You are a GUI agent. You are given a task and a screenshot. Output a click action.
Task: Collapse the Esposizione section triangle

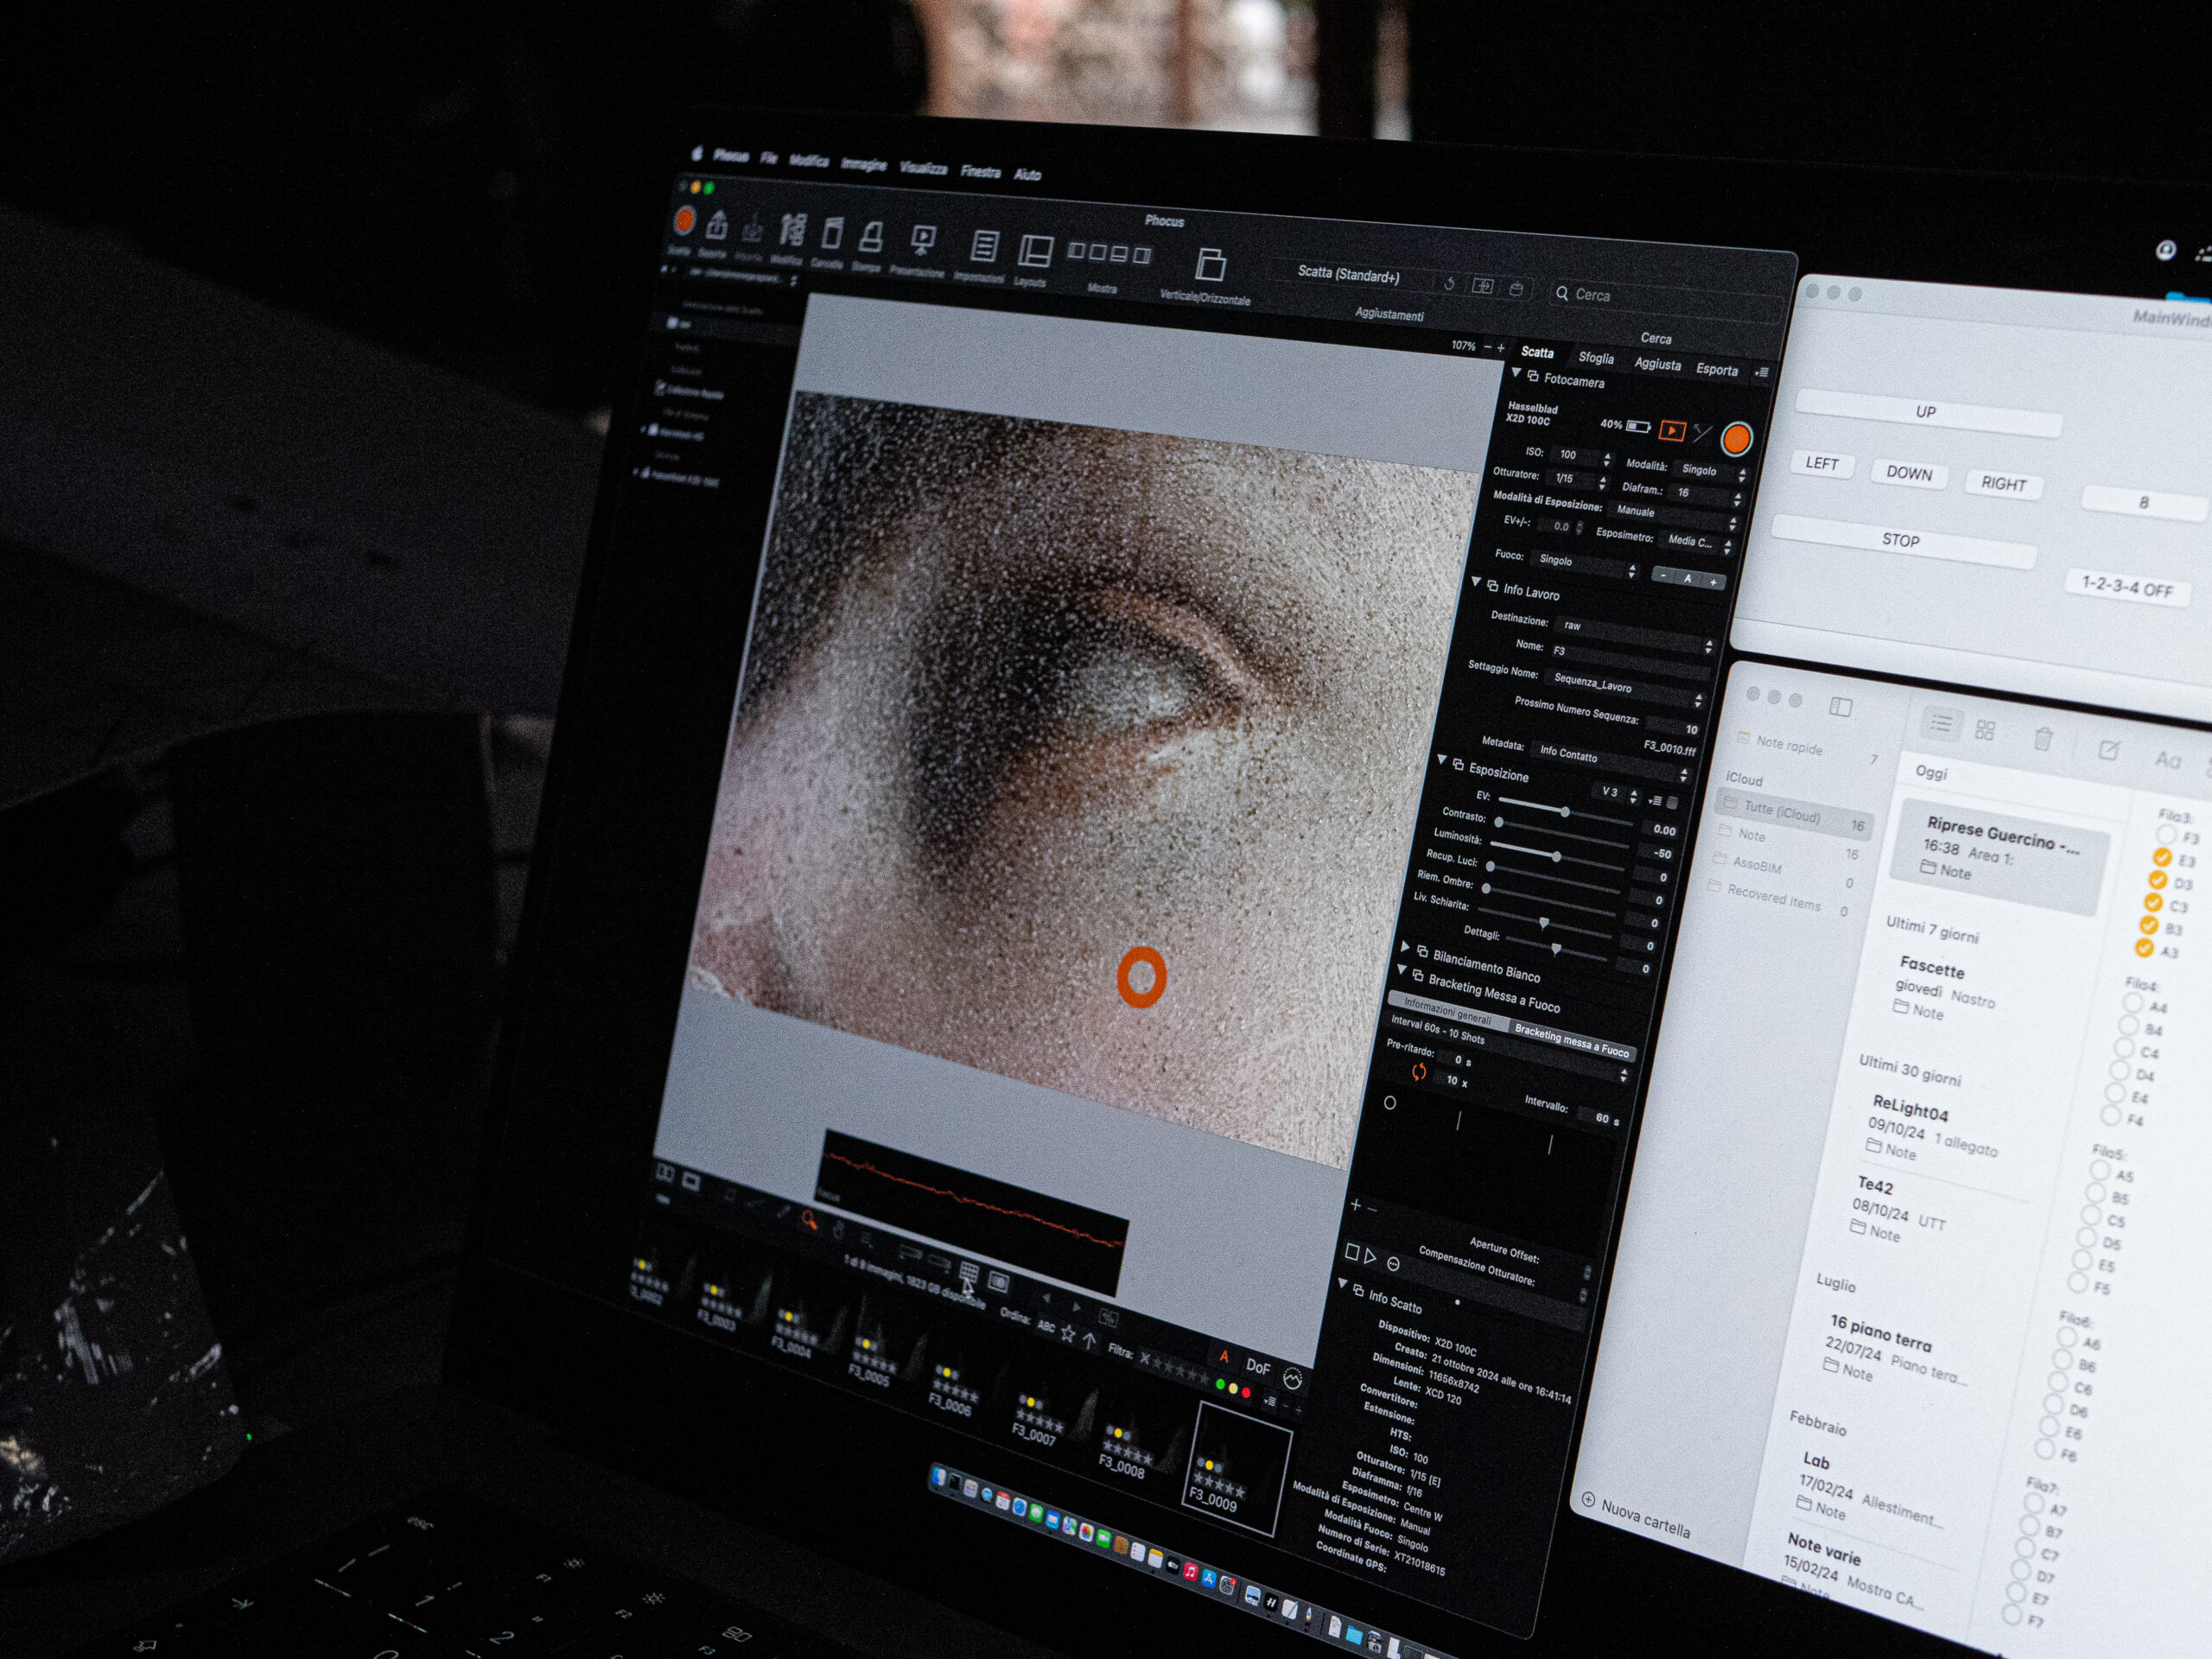click(1442, 761)
